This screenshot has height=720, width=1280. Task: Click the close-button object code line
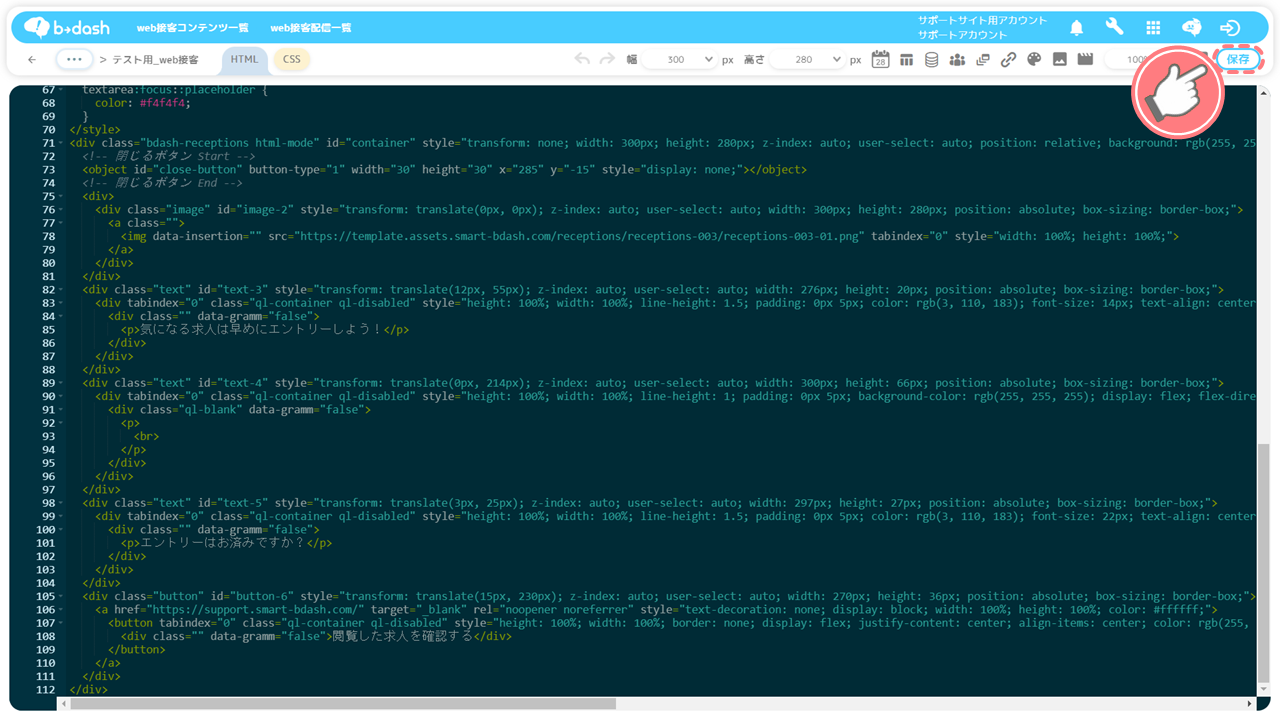pos(444,169)
